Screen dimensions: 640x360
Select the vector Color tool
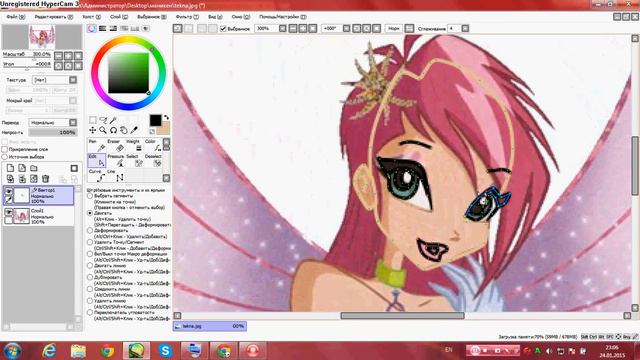coord(153,145)
